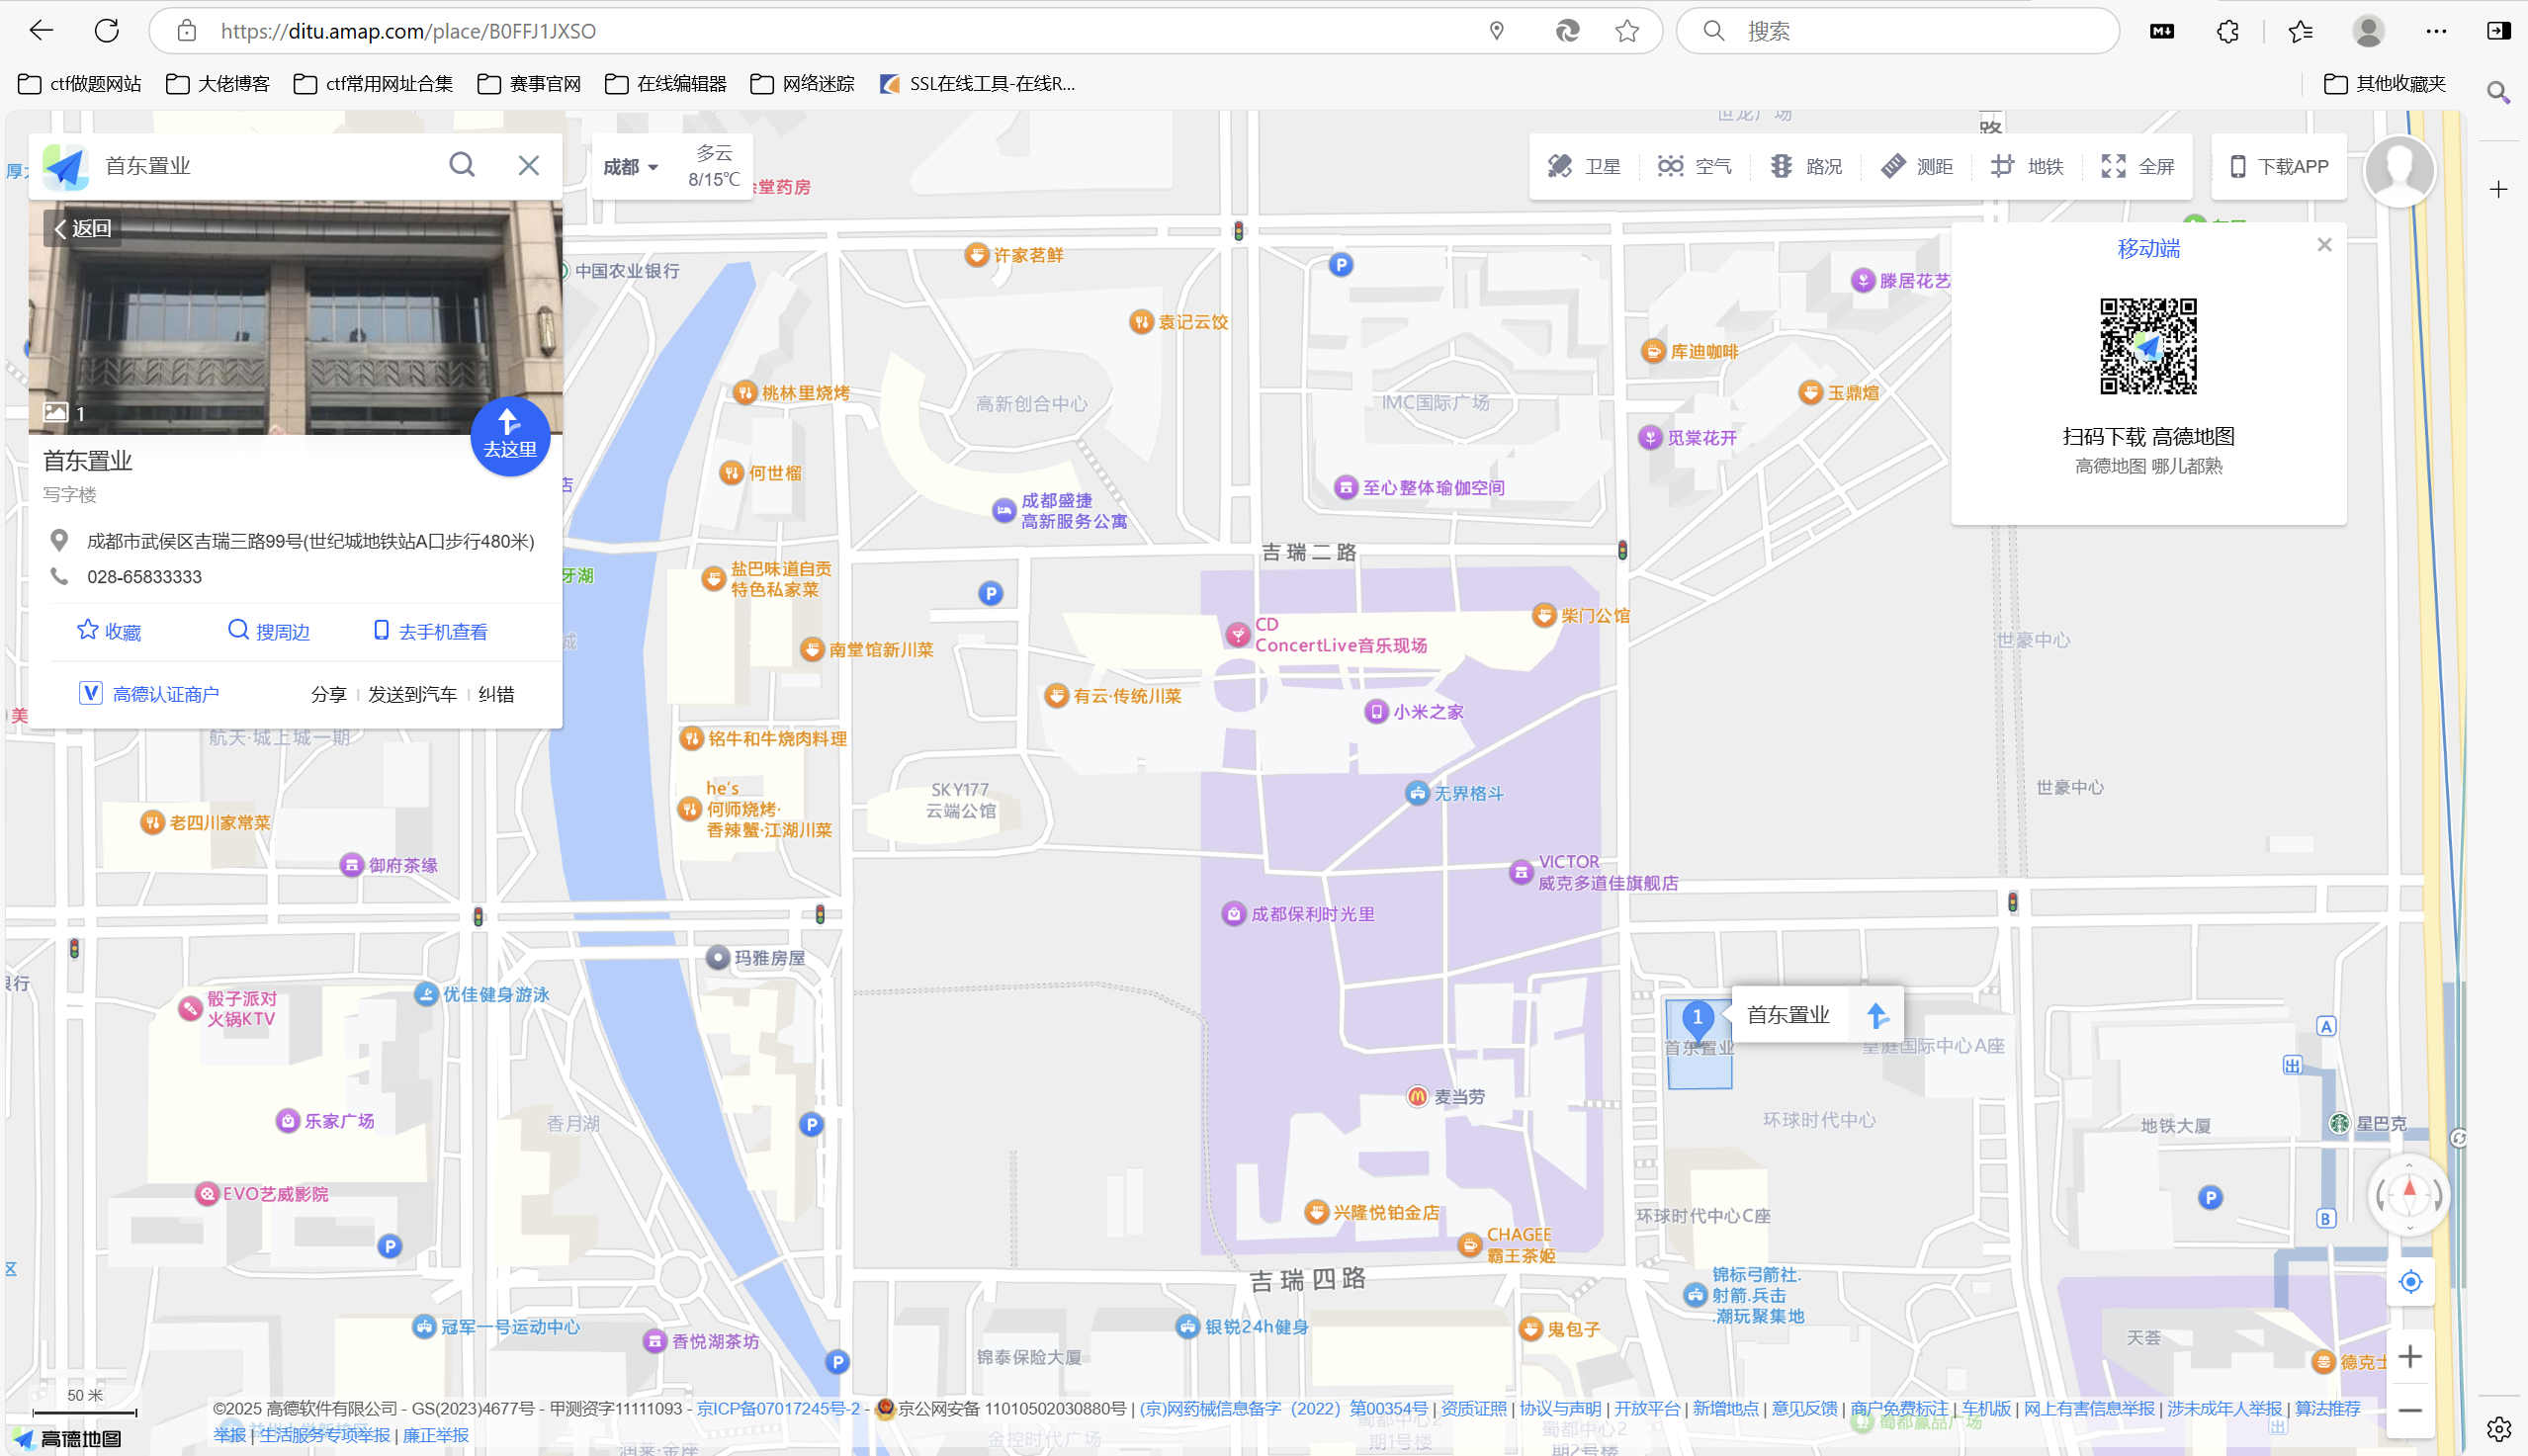Click the 下载APP button
Screen dimensions: 2528x1456
click(x=2279, y=166)
